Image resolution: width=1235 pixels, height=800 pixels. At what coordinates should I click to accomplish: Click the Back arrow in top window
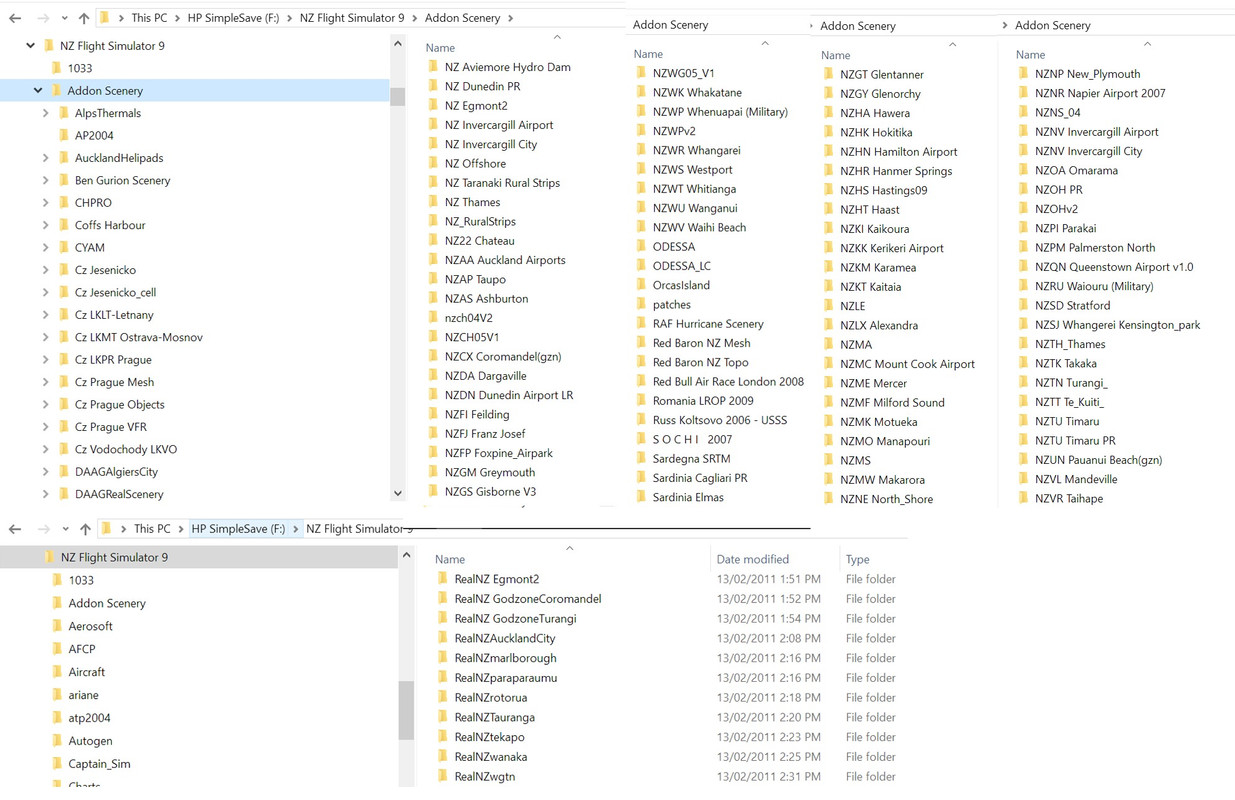pyautogui.click(x=15, y=18)
